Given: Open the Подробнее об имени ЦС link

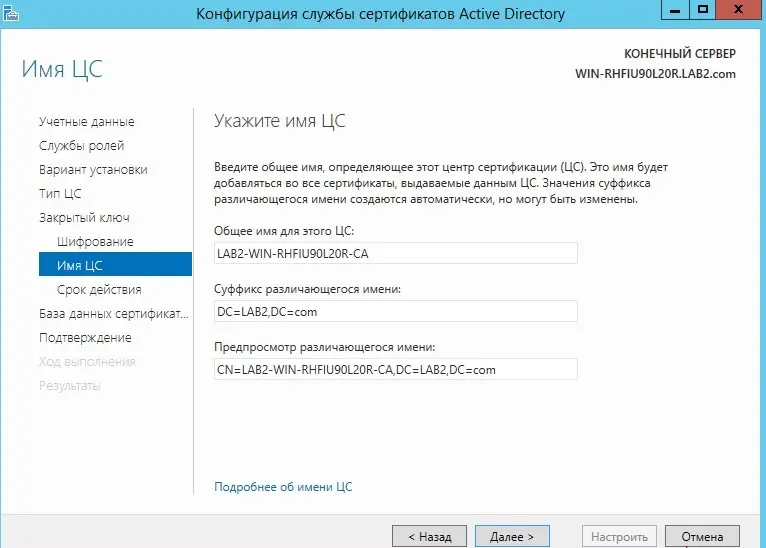Looking at the screenshot, I should click(283, 487).
